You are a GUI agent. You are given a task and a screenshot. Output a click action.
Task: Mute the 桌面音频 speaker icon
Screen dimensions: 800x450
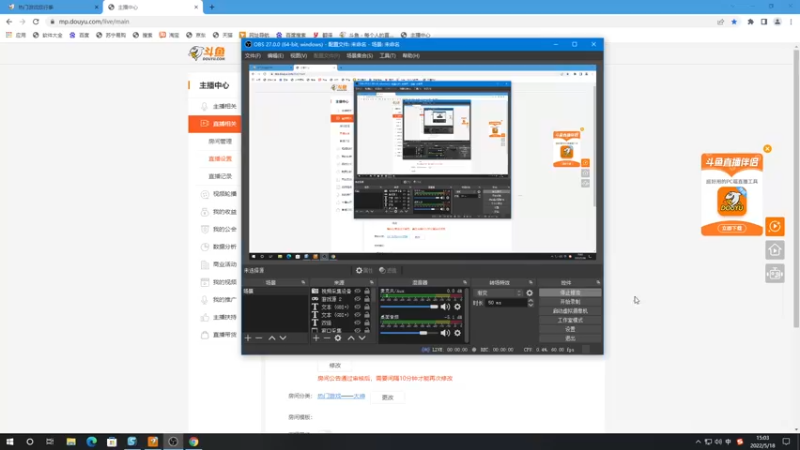(x=445, y=333)
